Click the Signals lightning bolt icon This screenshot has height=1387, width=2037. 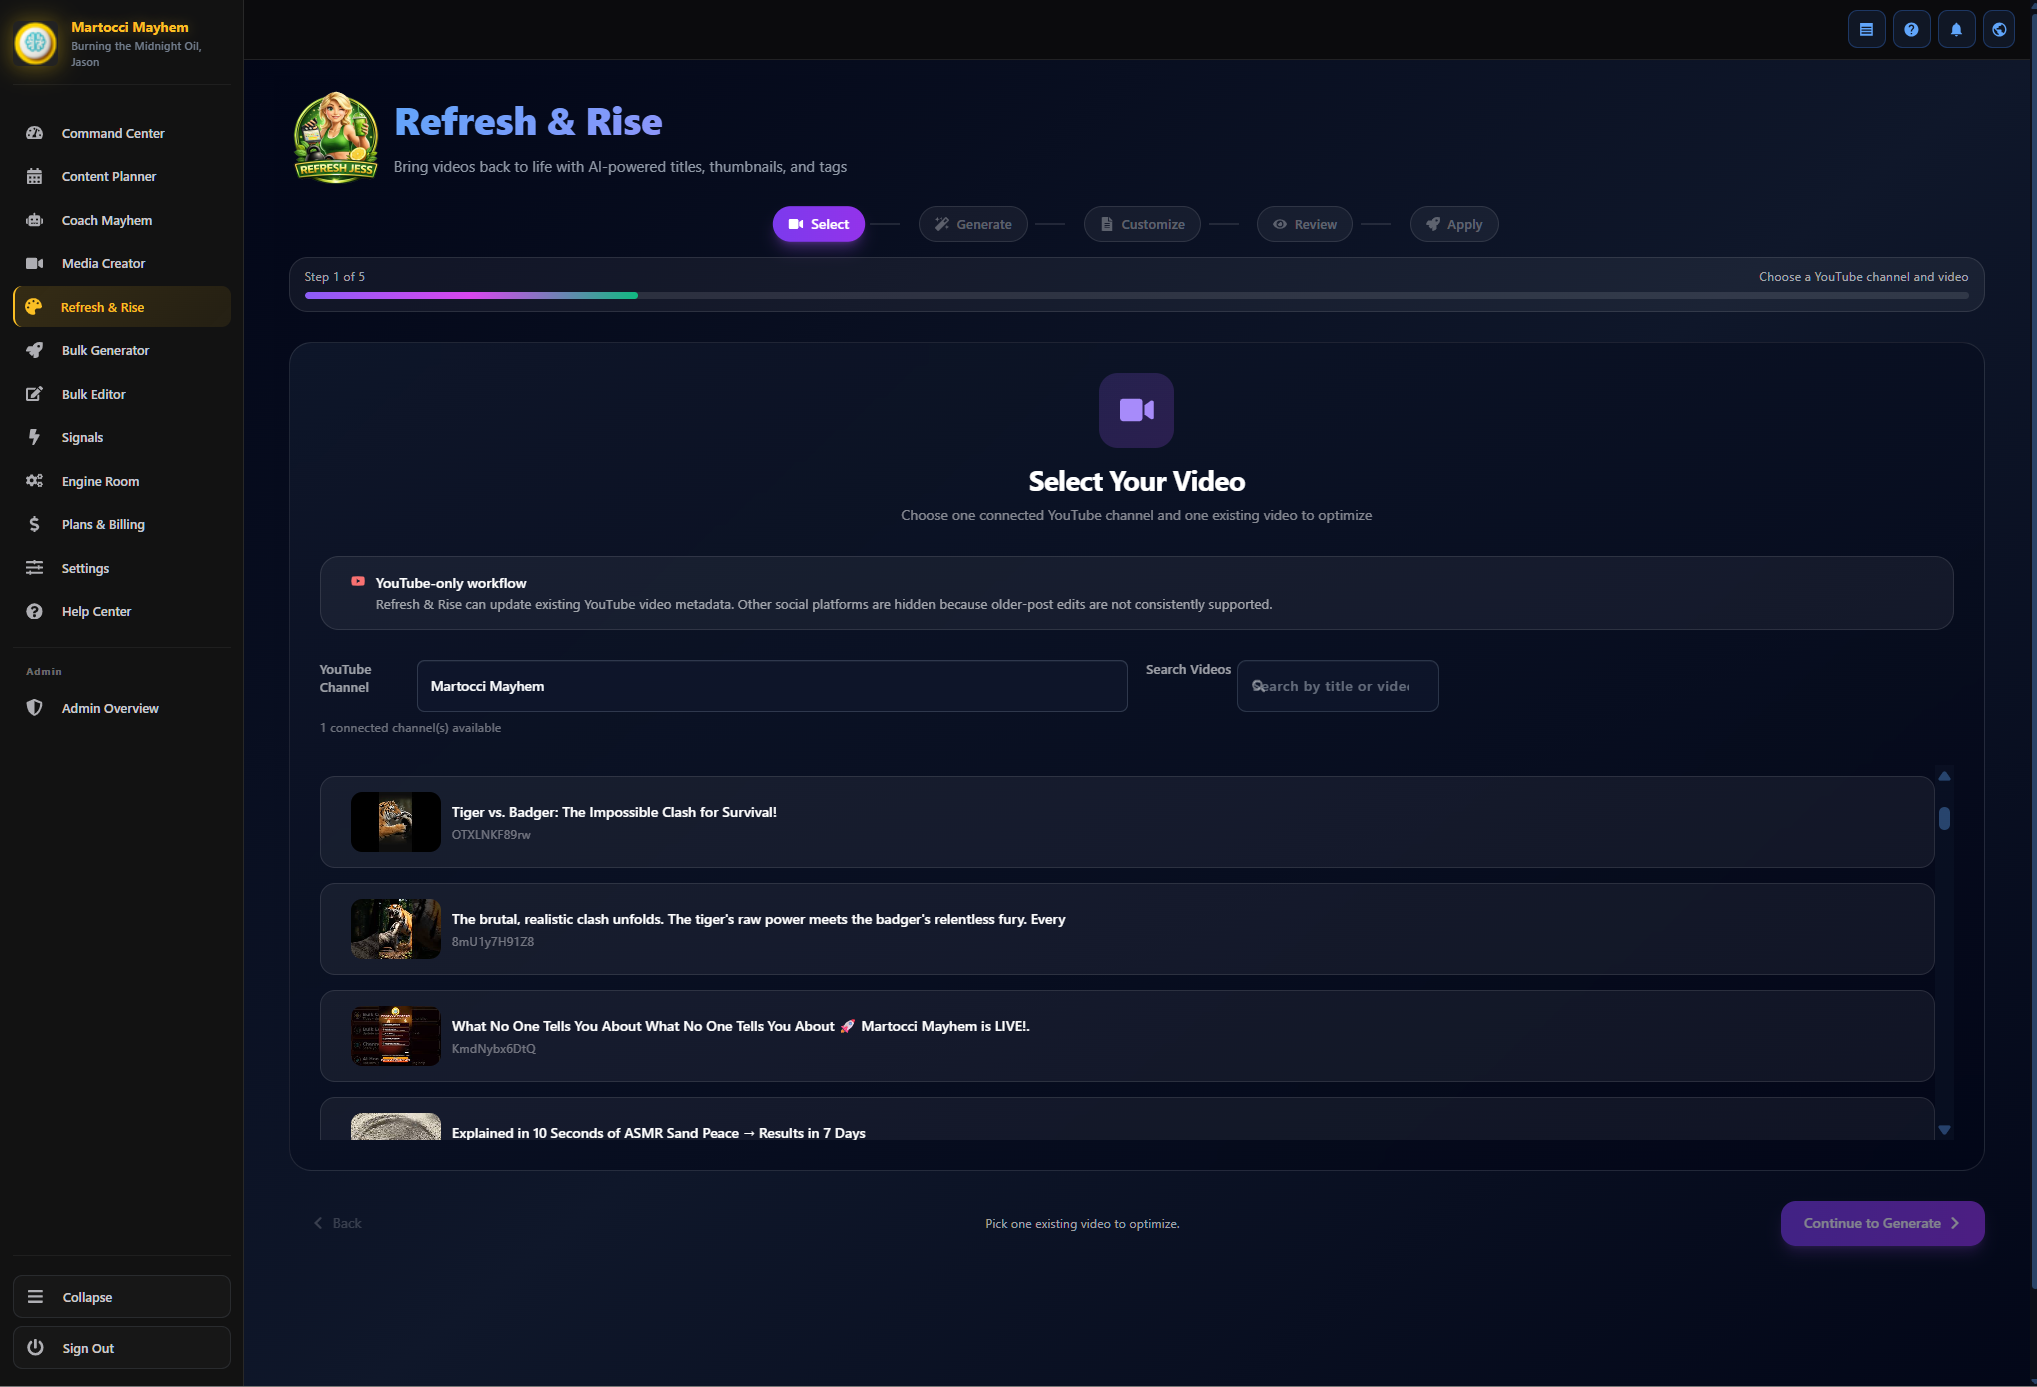[34, 437]
